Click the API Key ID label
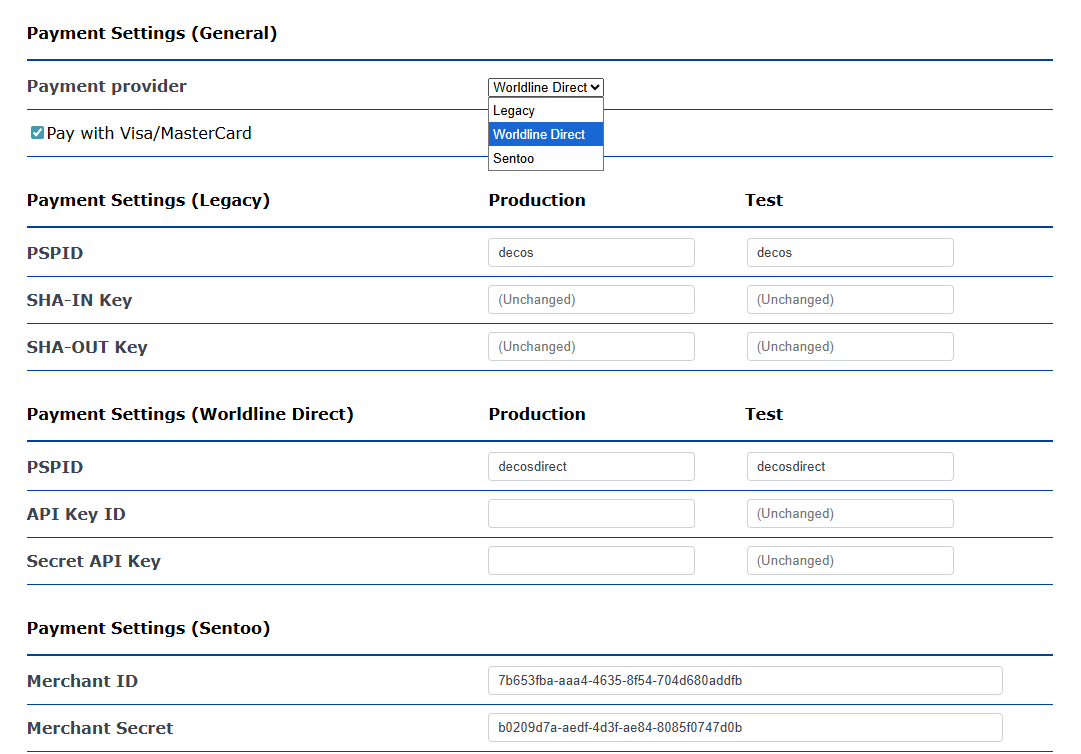 tap(76, 514)
